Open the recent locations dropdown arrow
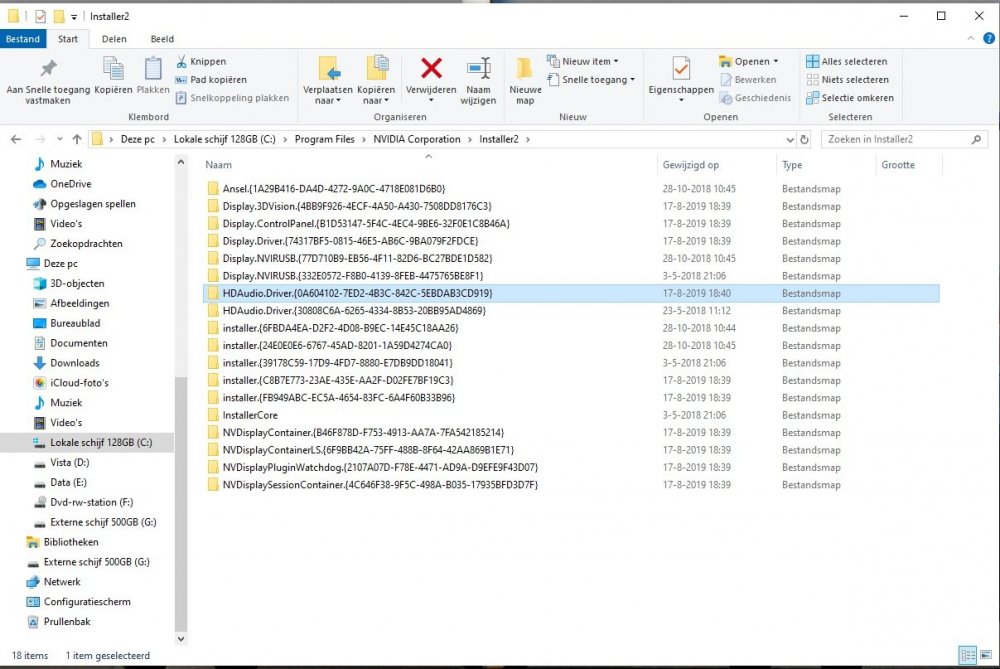The height and width of the screenshot is (669, 1000). pos(59,139)
